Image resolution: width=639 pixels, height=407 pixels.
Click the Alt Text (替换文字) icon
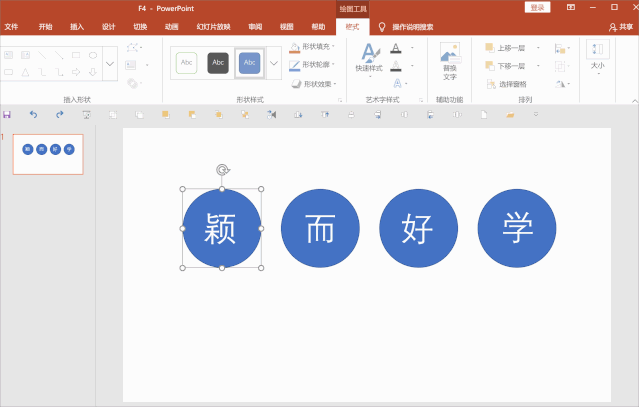(449, 61)
